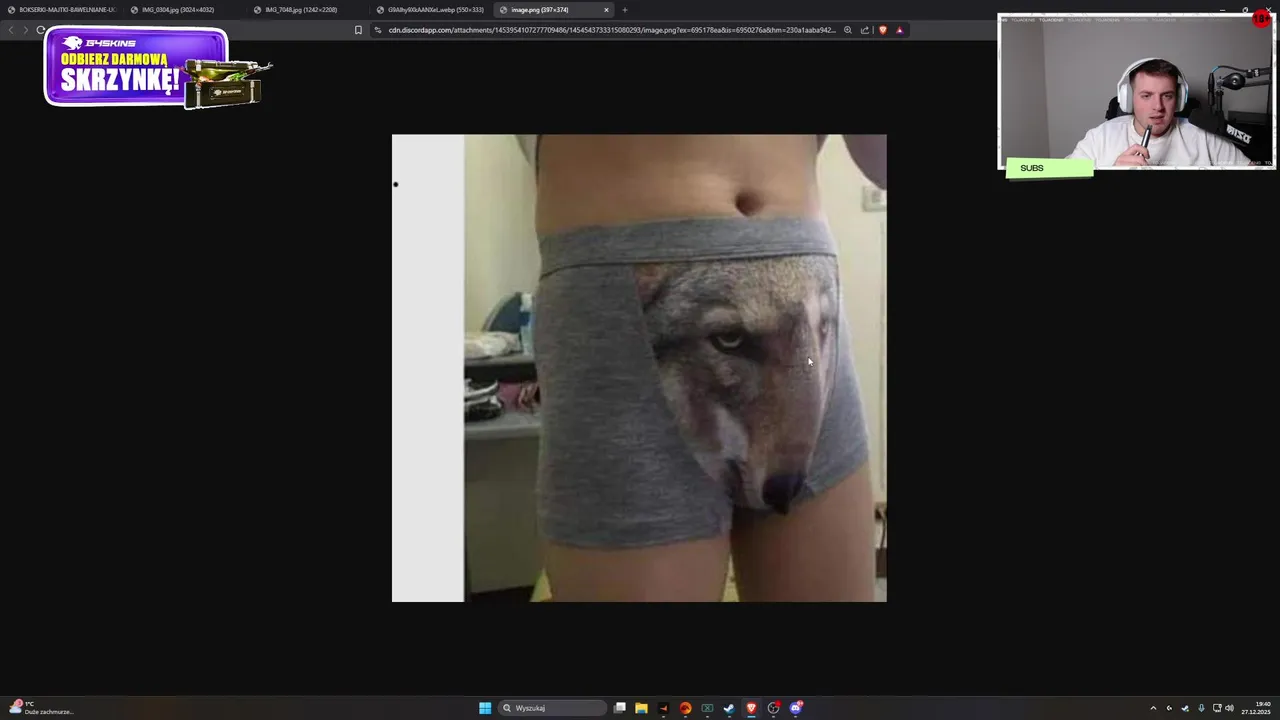Open Task View on the taskbar
Image resolution: width=1280 pixels, height=720 pixels.
620,708
